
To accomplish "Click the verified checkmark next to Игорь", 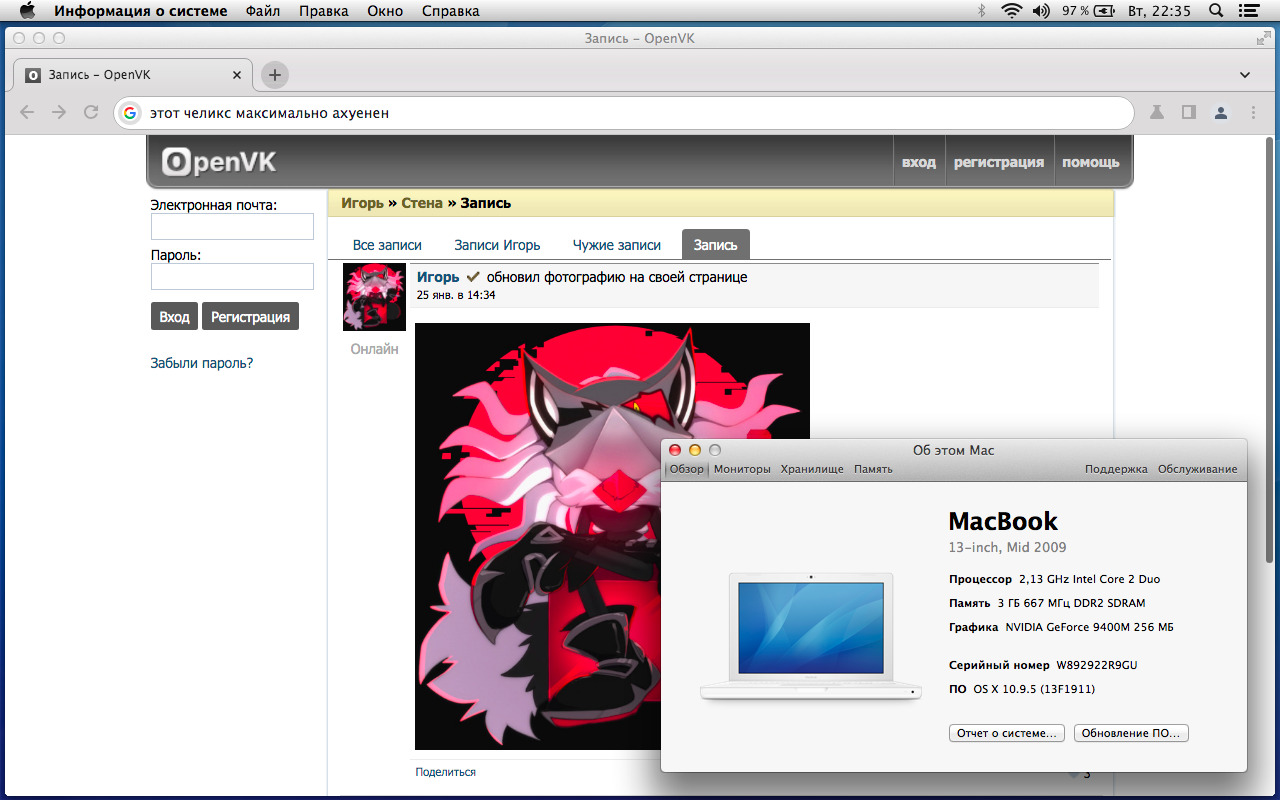I will (473, 277).
